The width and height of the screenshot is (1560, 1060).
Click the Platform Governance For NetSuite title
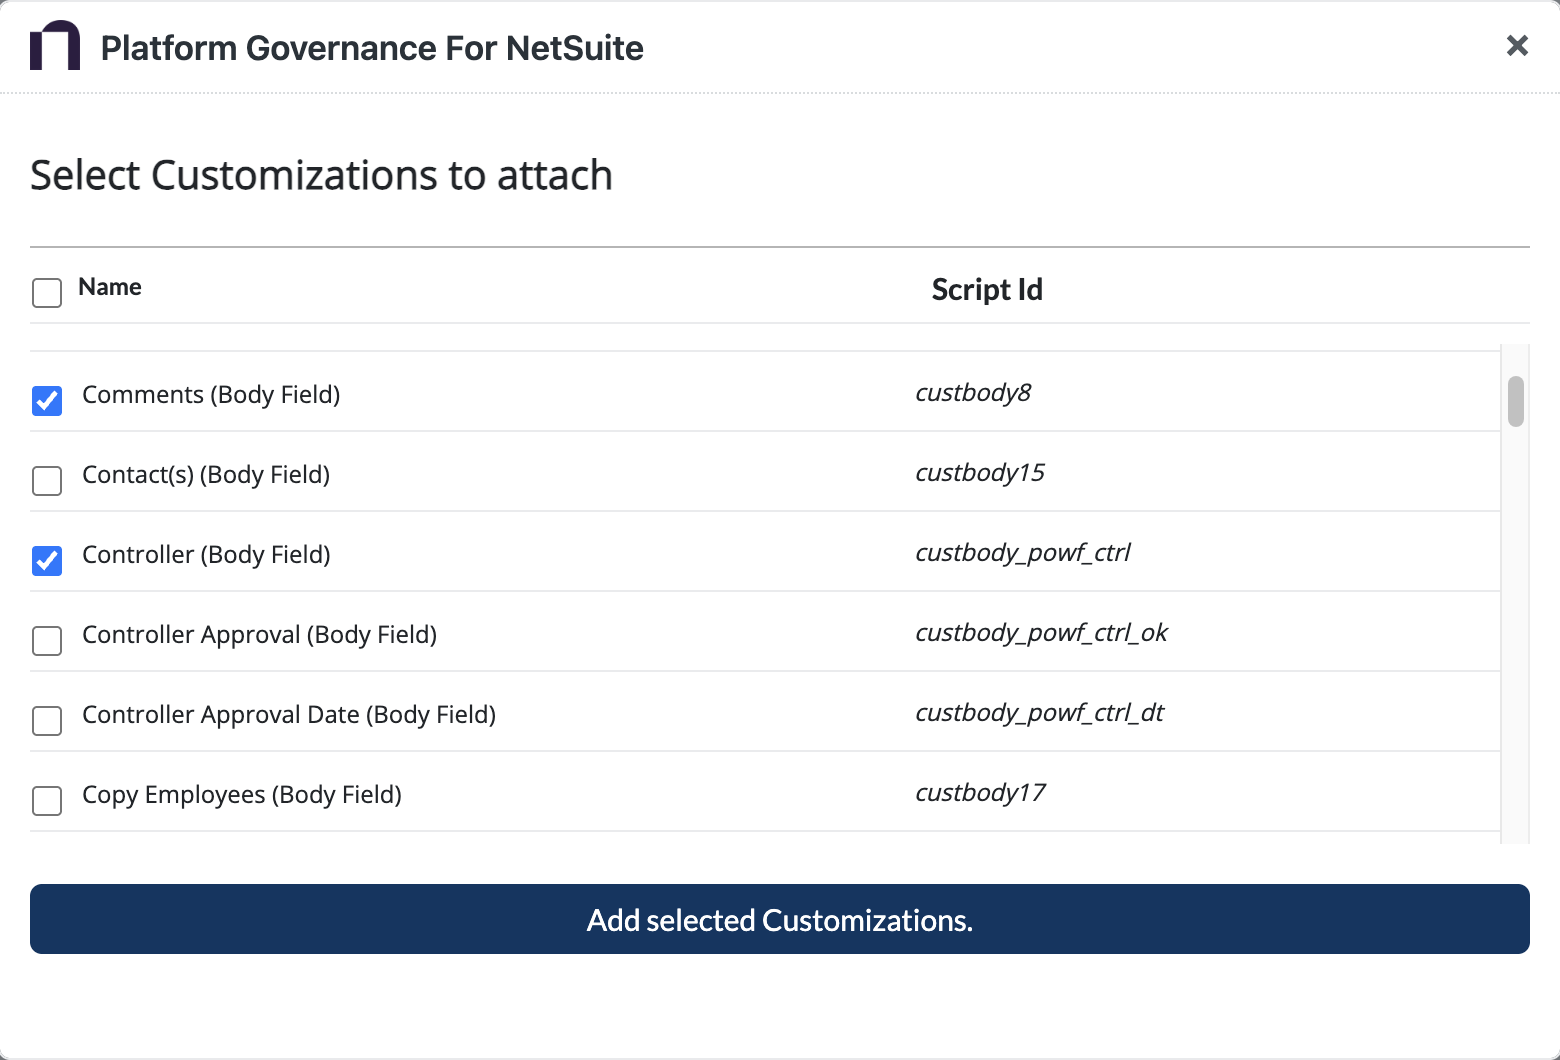tap(372, 48)
